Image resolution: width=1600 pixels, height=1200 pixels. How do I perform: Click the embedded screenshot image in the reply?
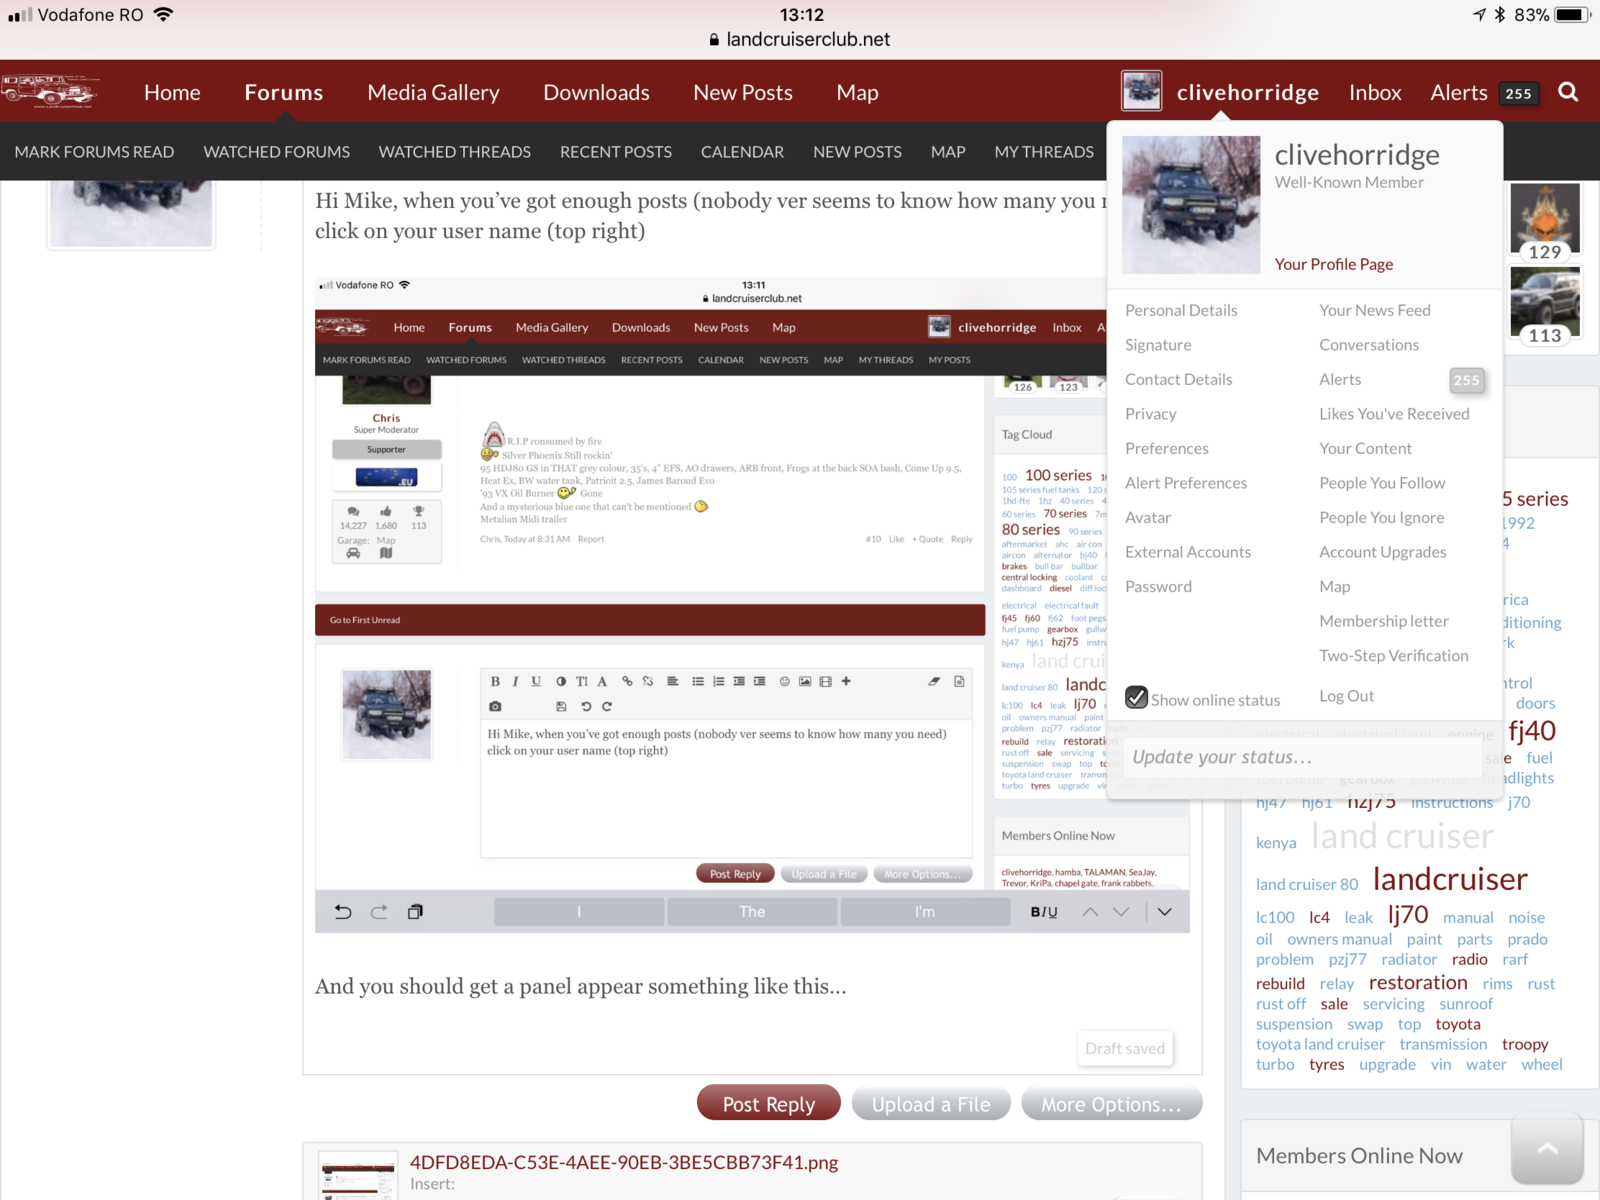tap(752, 605)
